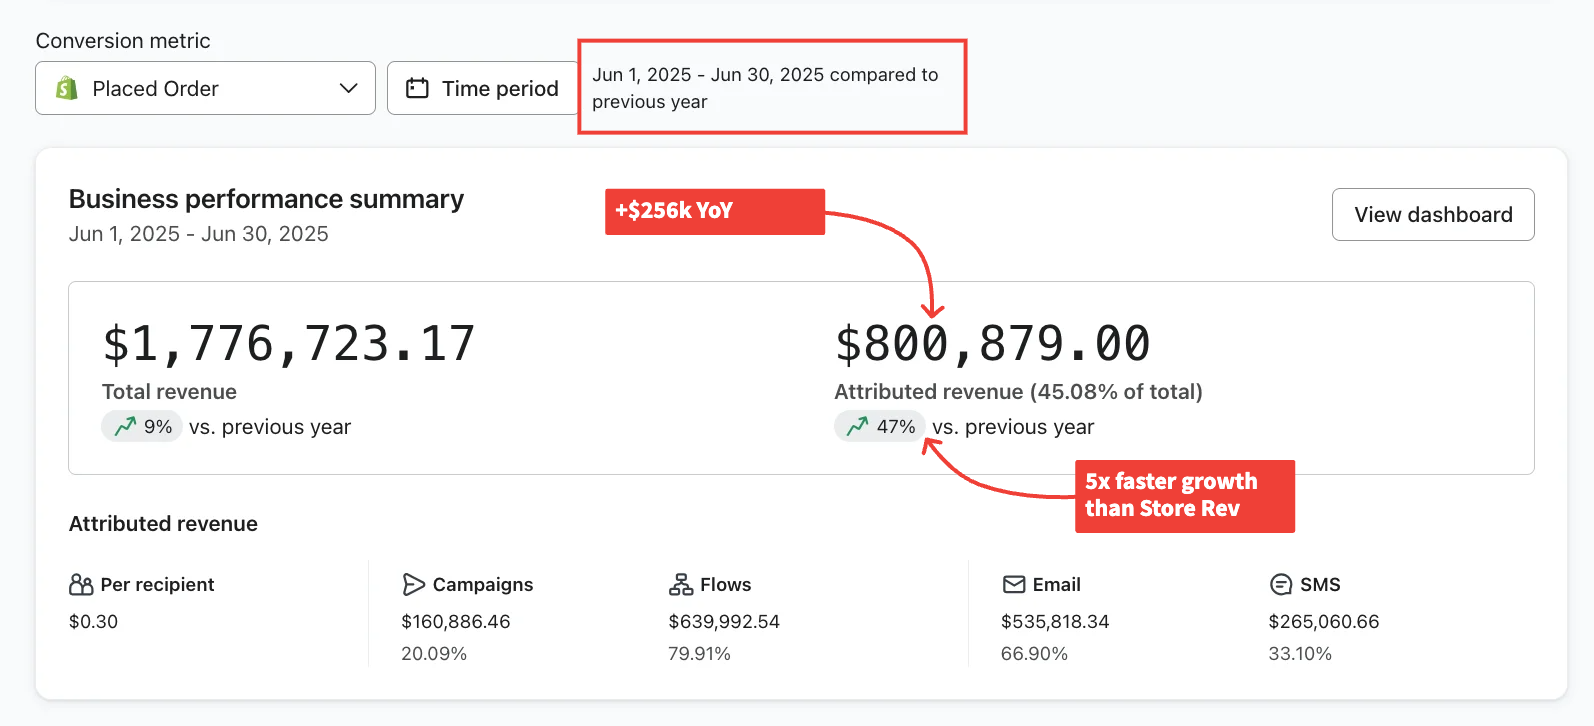Select the $160,886.46 campaigns value

[456, 622]
